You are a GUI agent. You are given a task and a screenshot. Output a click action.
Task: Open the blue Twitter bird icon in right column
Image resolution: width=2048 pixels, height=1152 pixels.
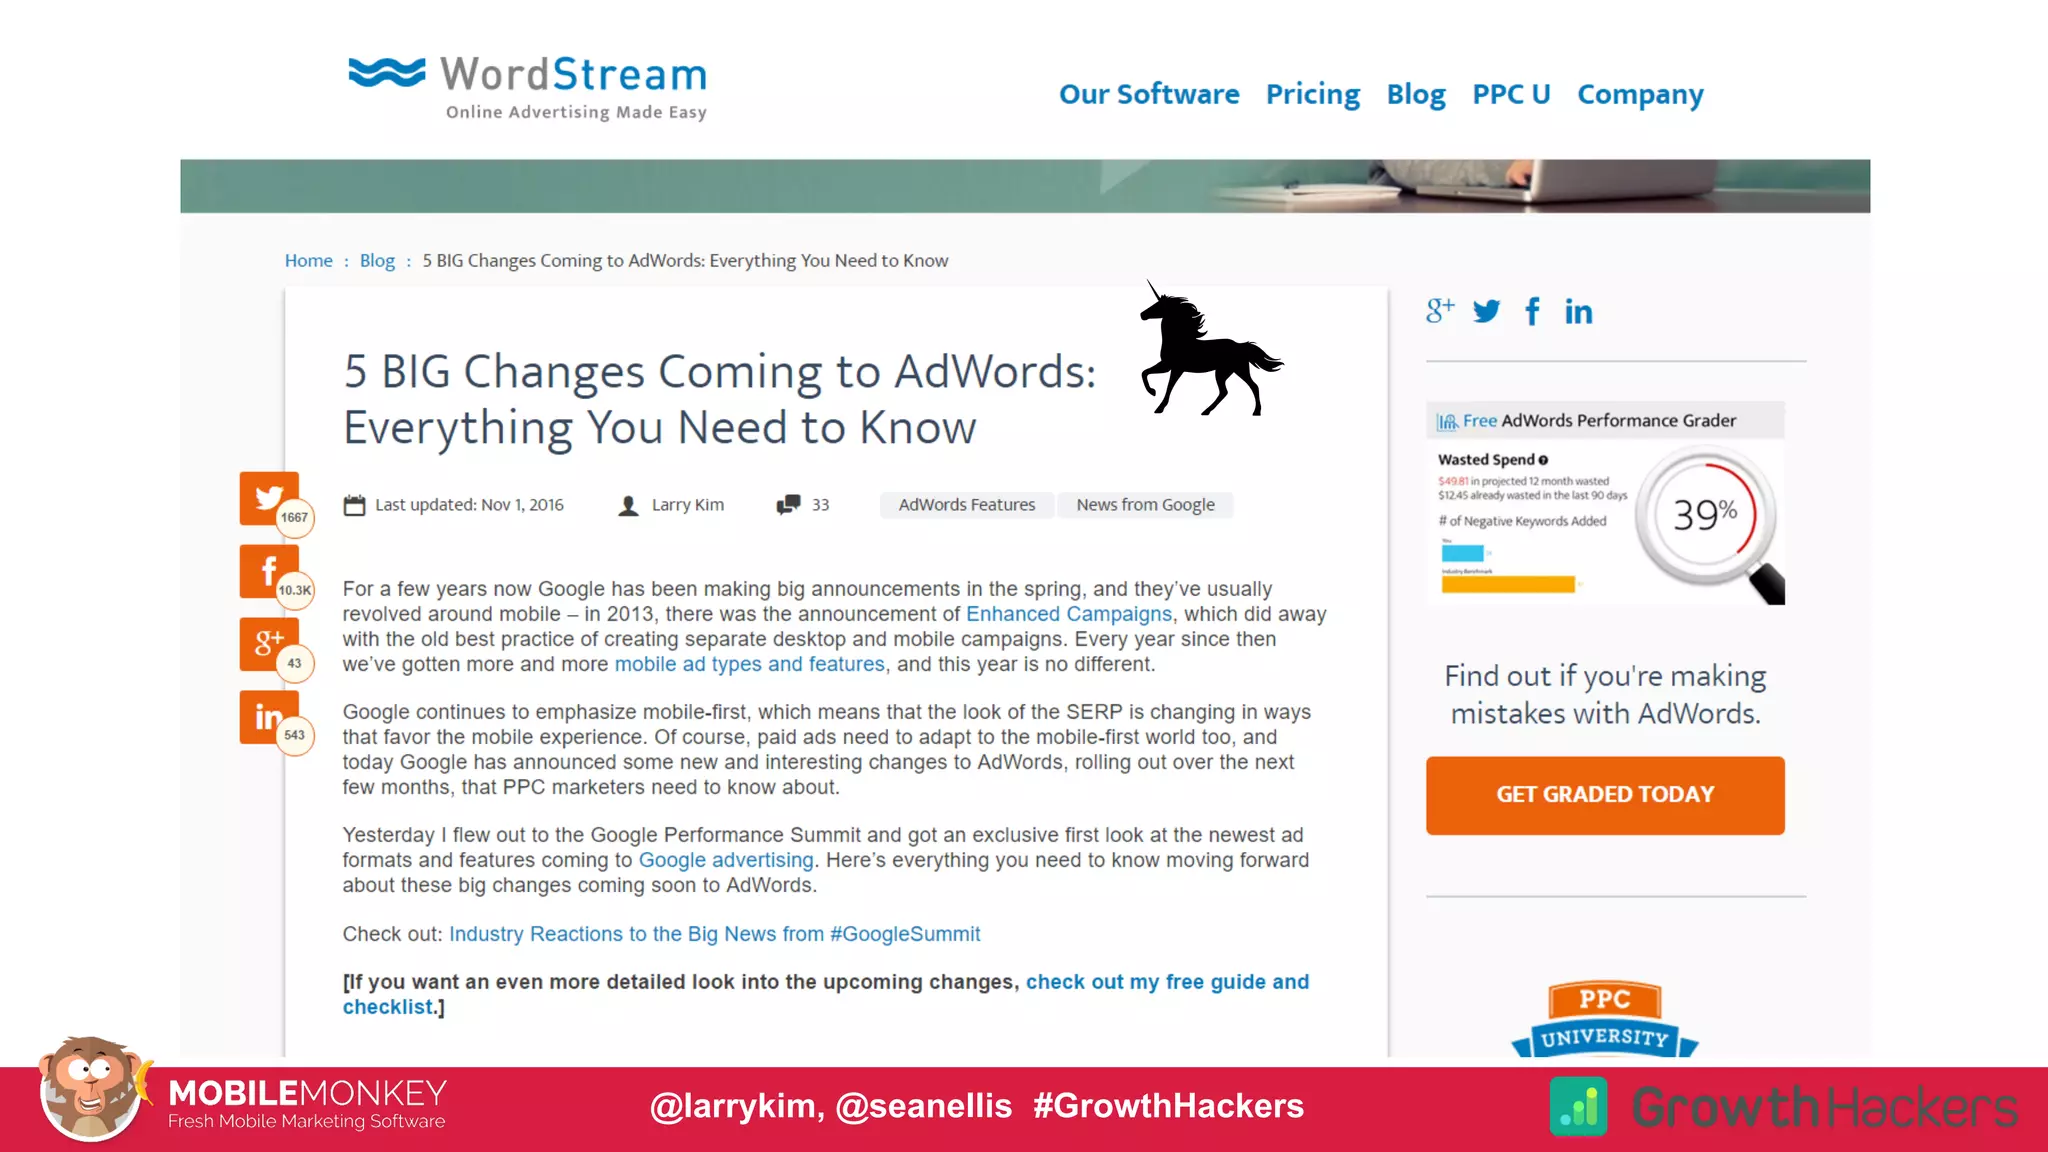(1487, 311)
